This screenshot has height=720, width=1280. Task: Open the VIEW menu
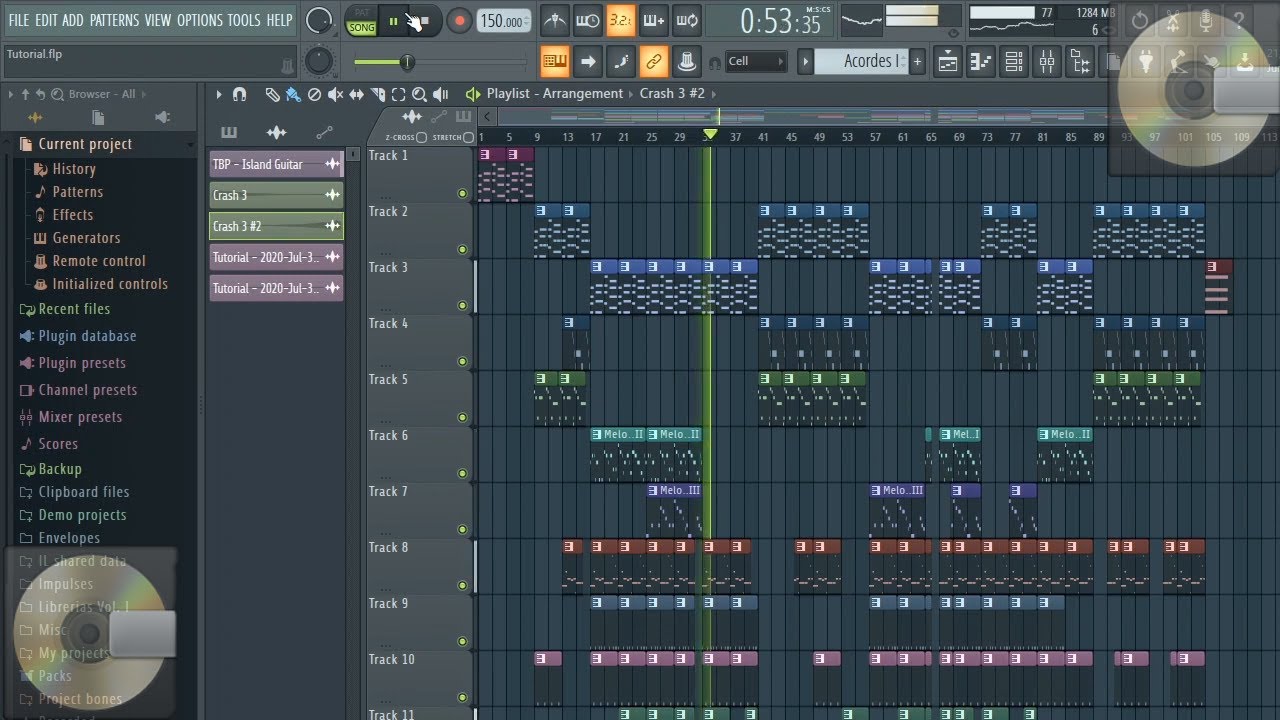(158, 20)
